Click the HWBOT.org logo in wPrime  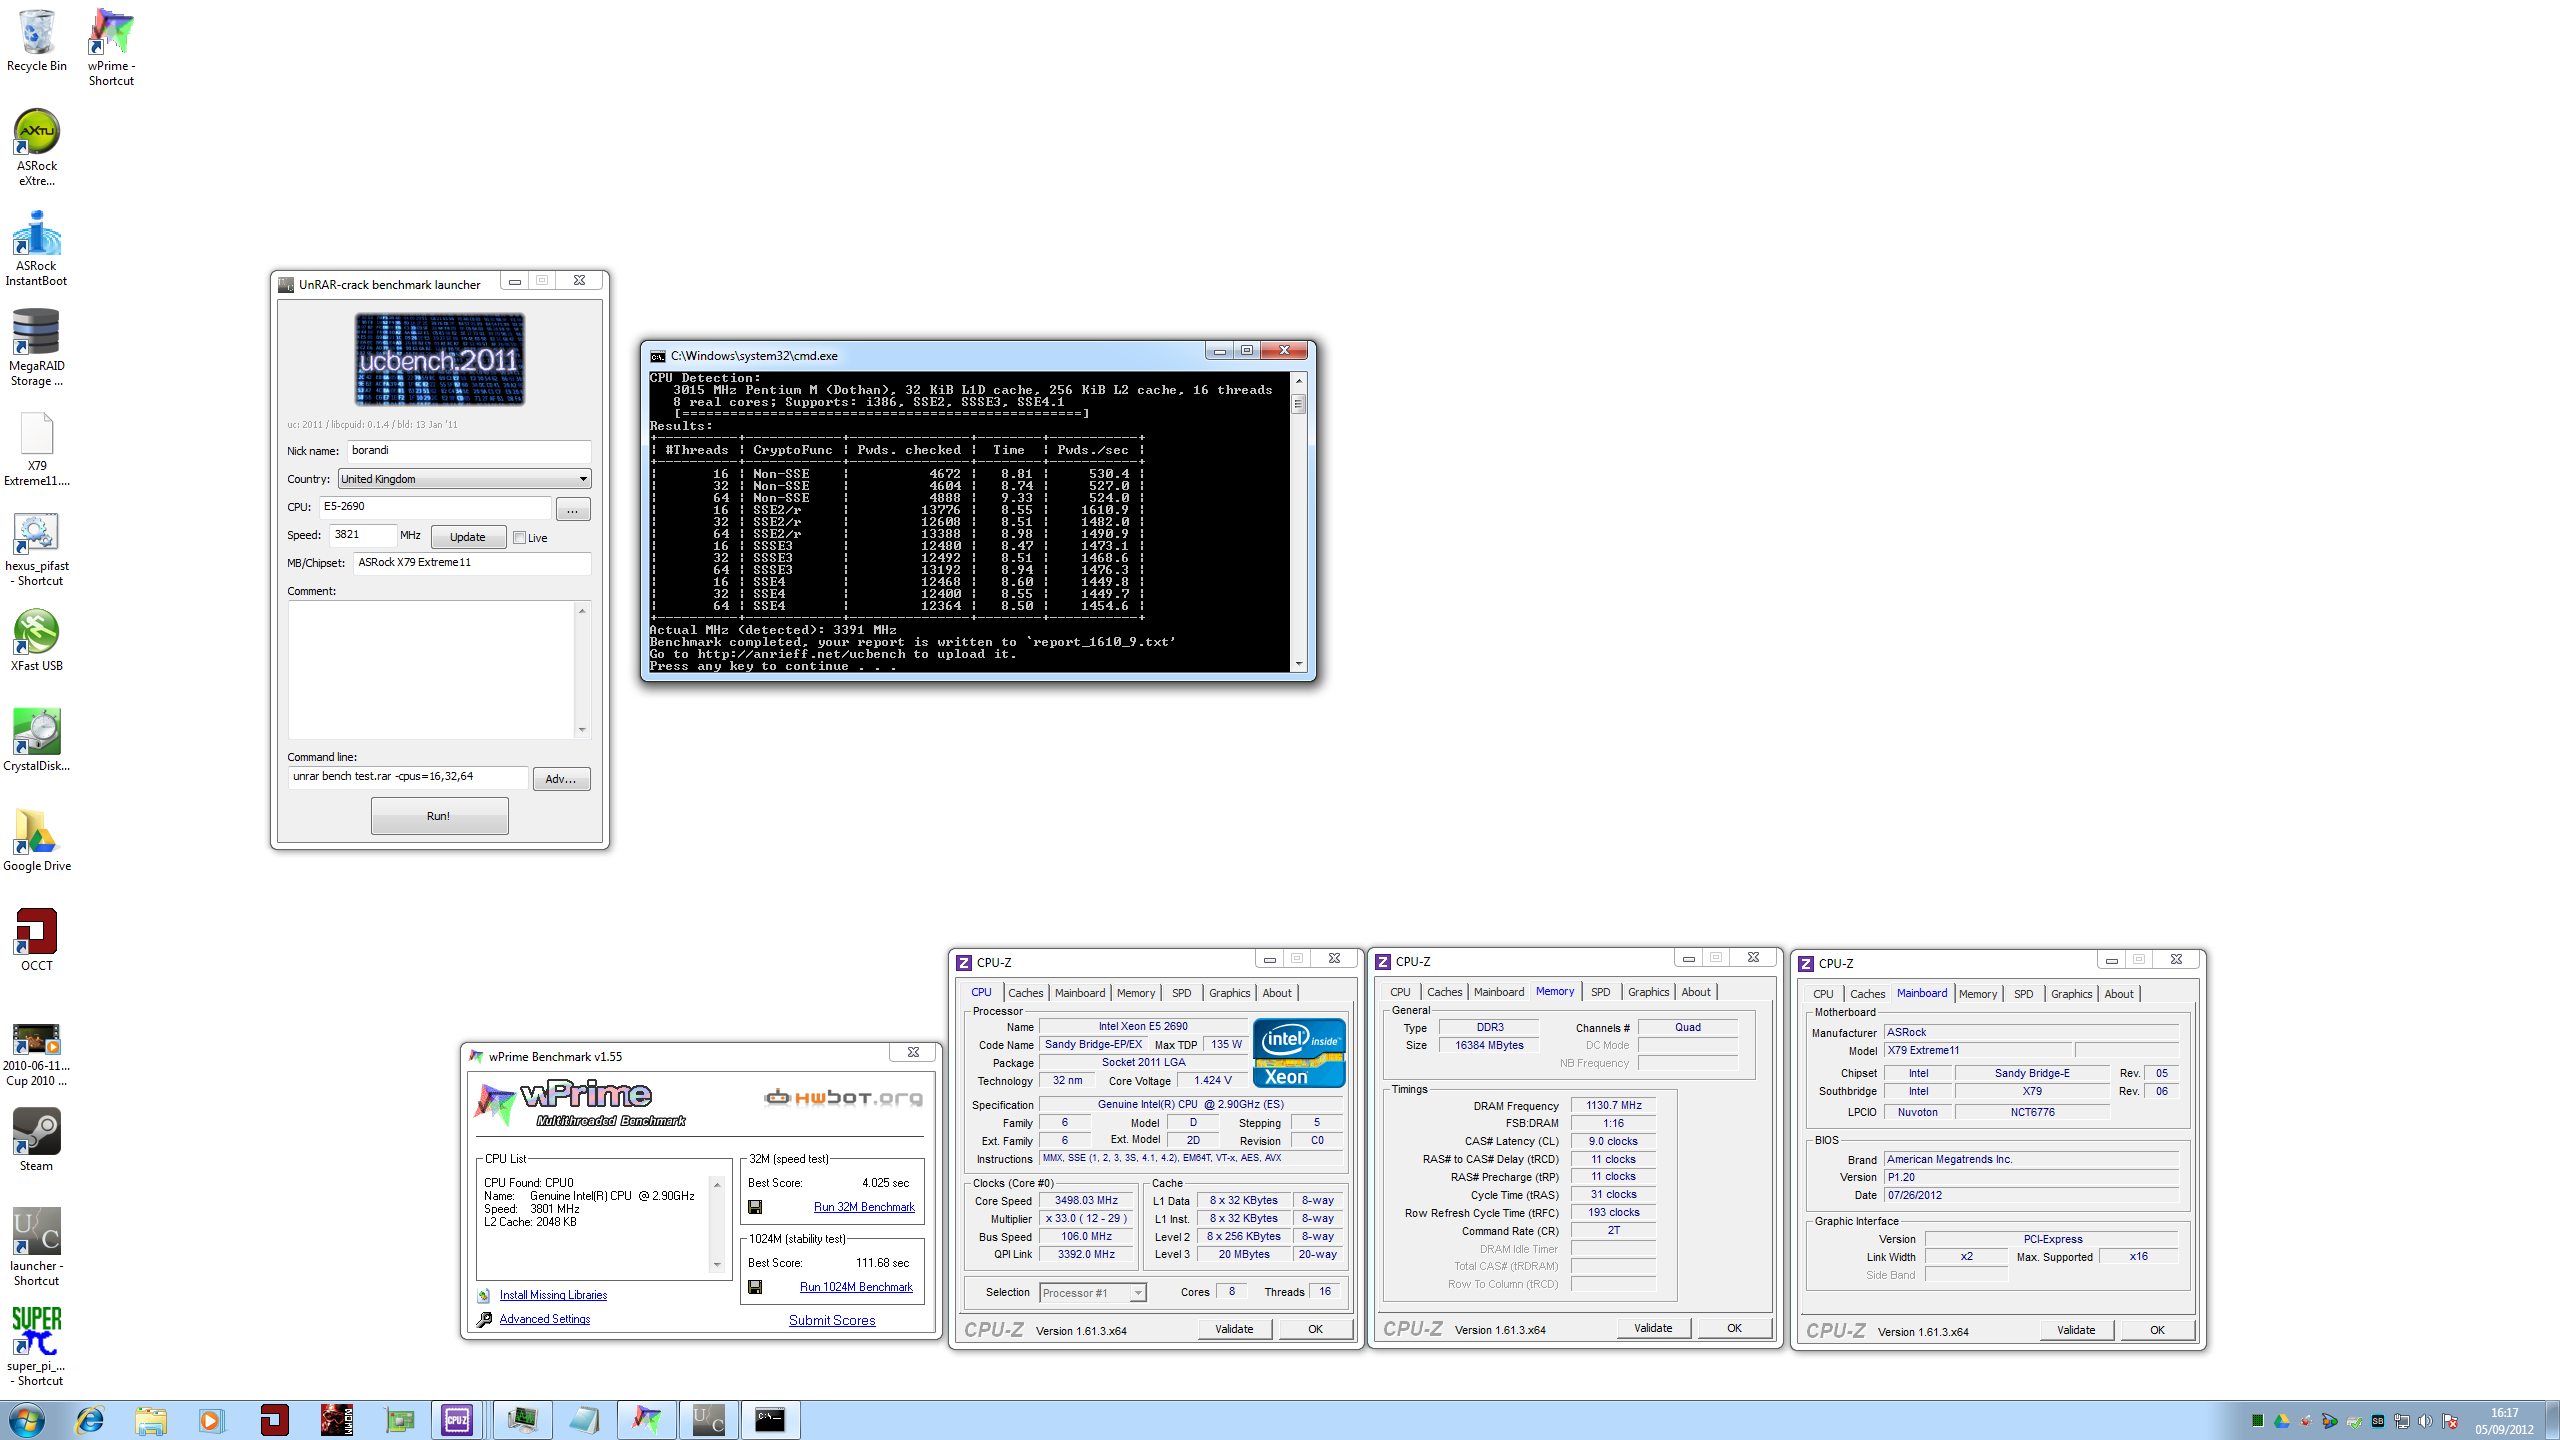pyautogui.click(x=843, y=1098)
